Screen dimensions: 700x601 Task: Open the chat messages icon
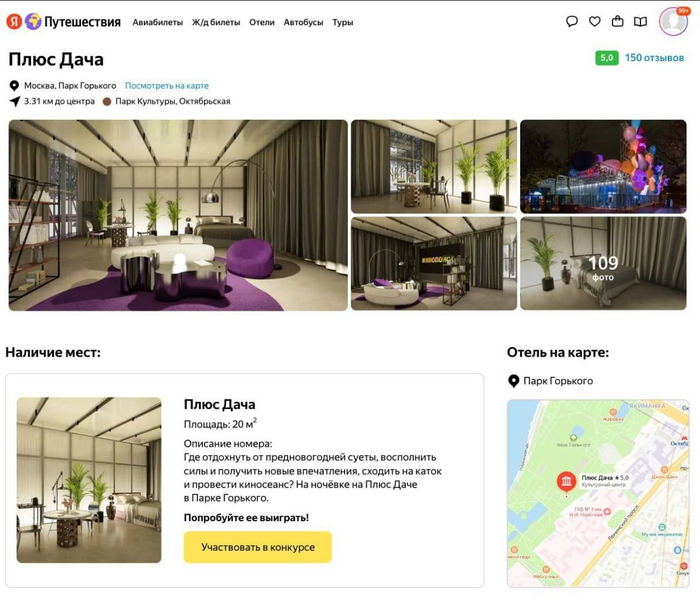tap(571, 21)
